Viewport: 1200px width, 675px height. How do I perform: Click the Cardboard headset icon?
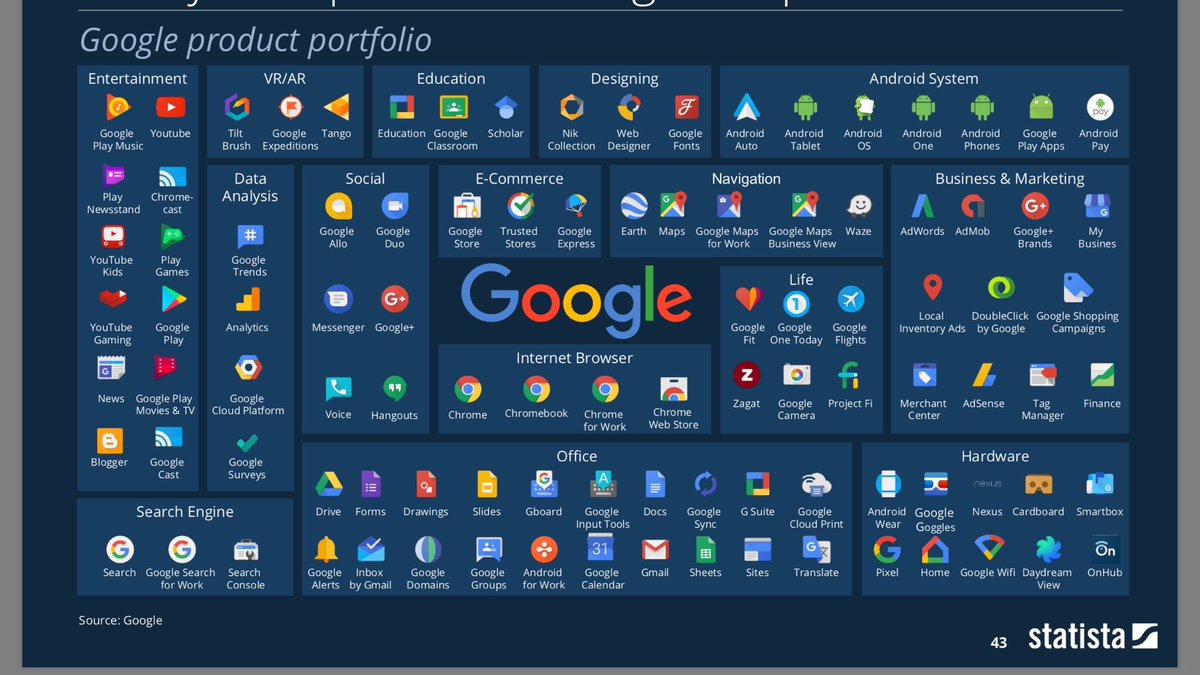[x=1038, y=484]
